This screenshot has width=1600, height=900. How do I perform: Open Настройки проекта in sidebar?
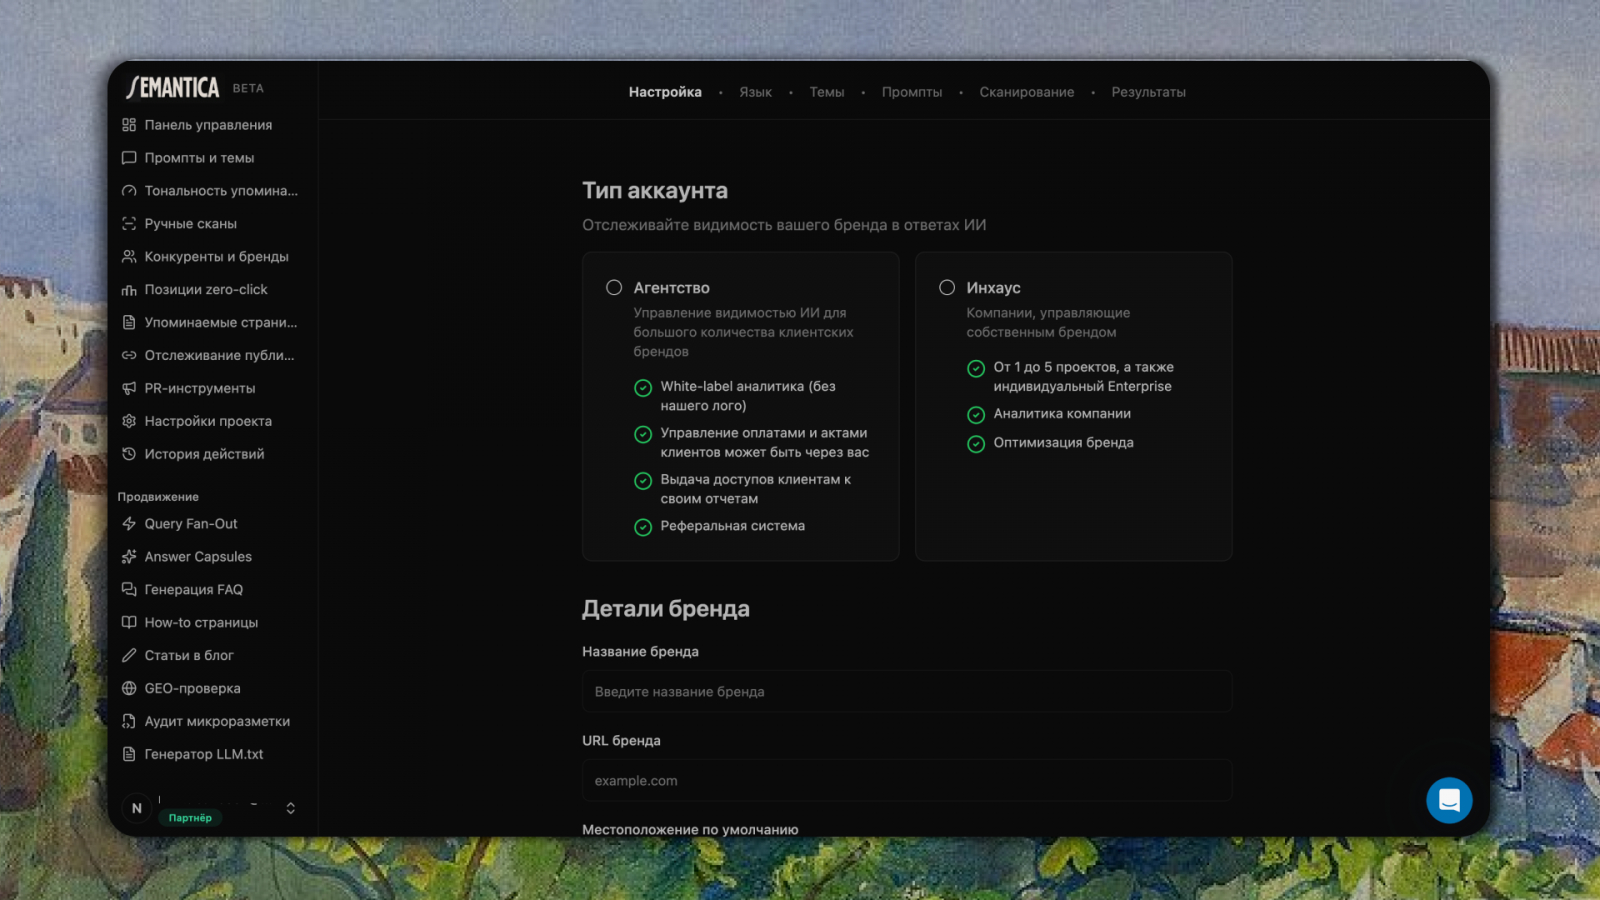[208, 421]
